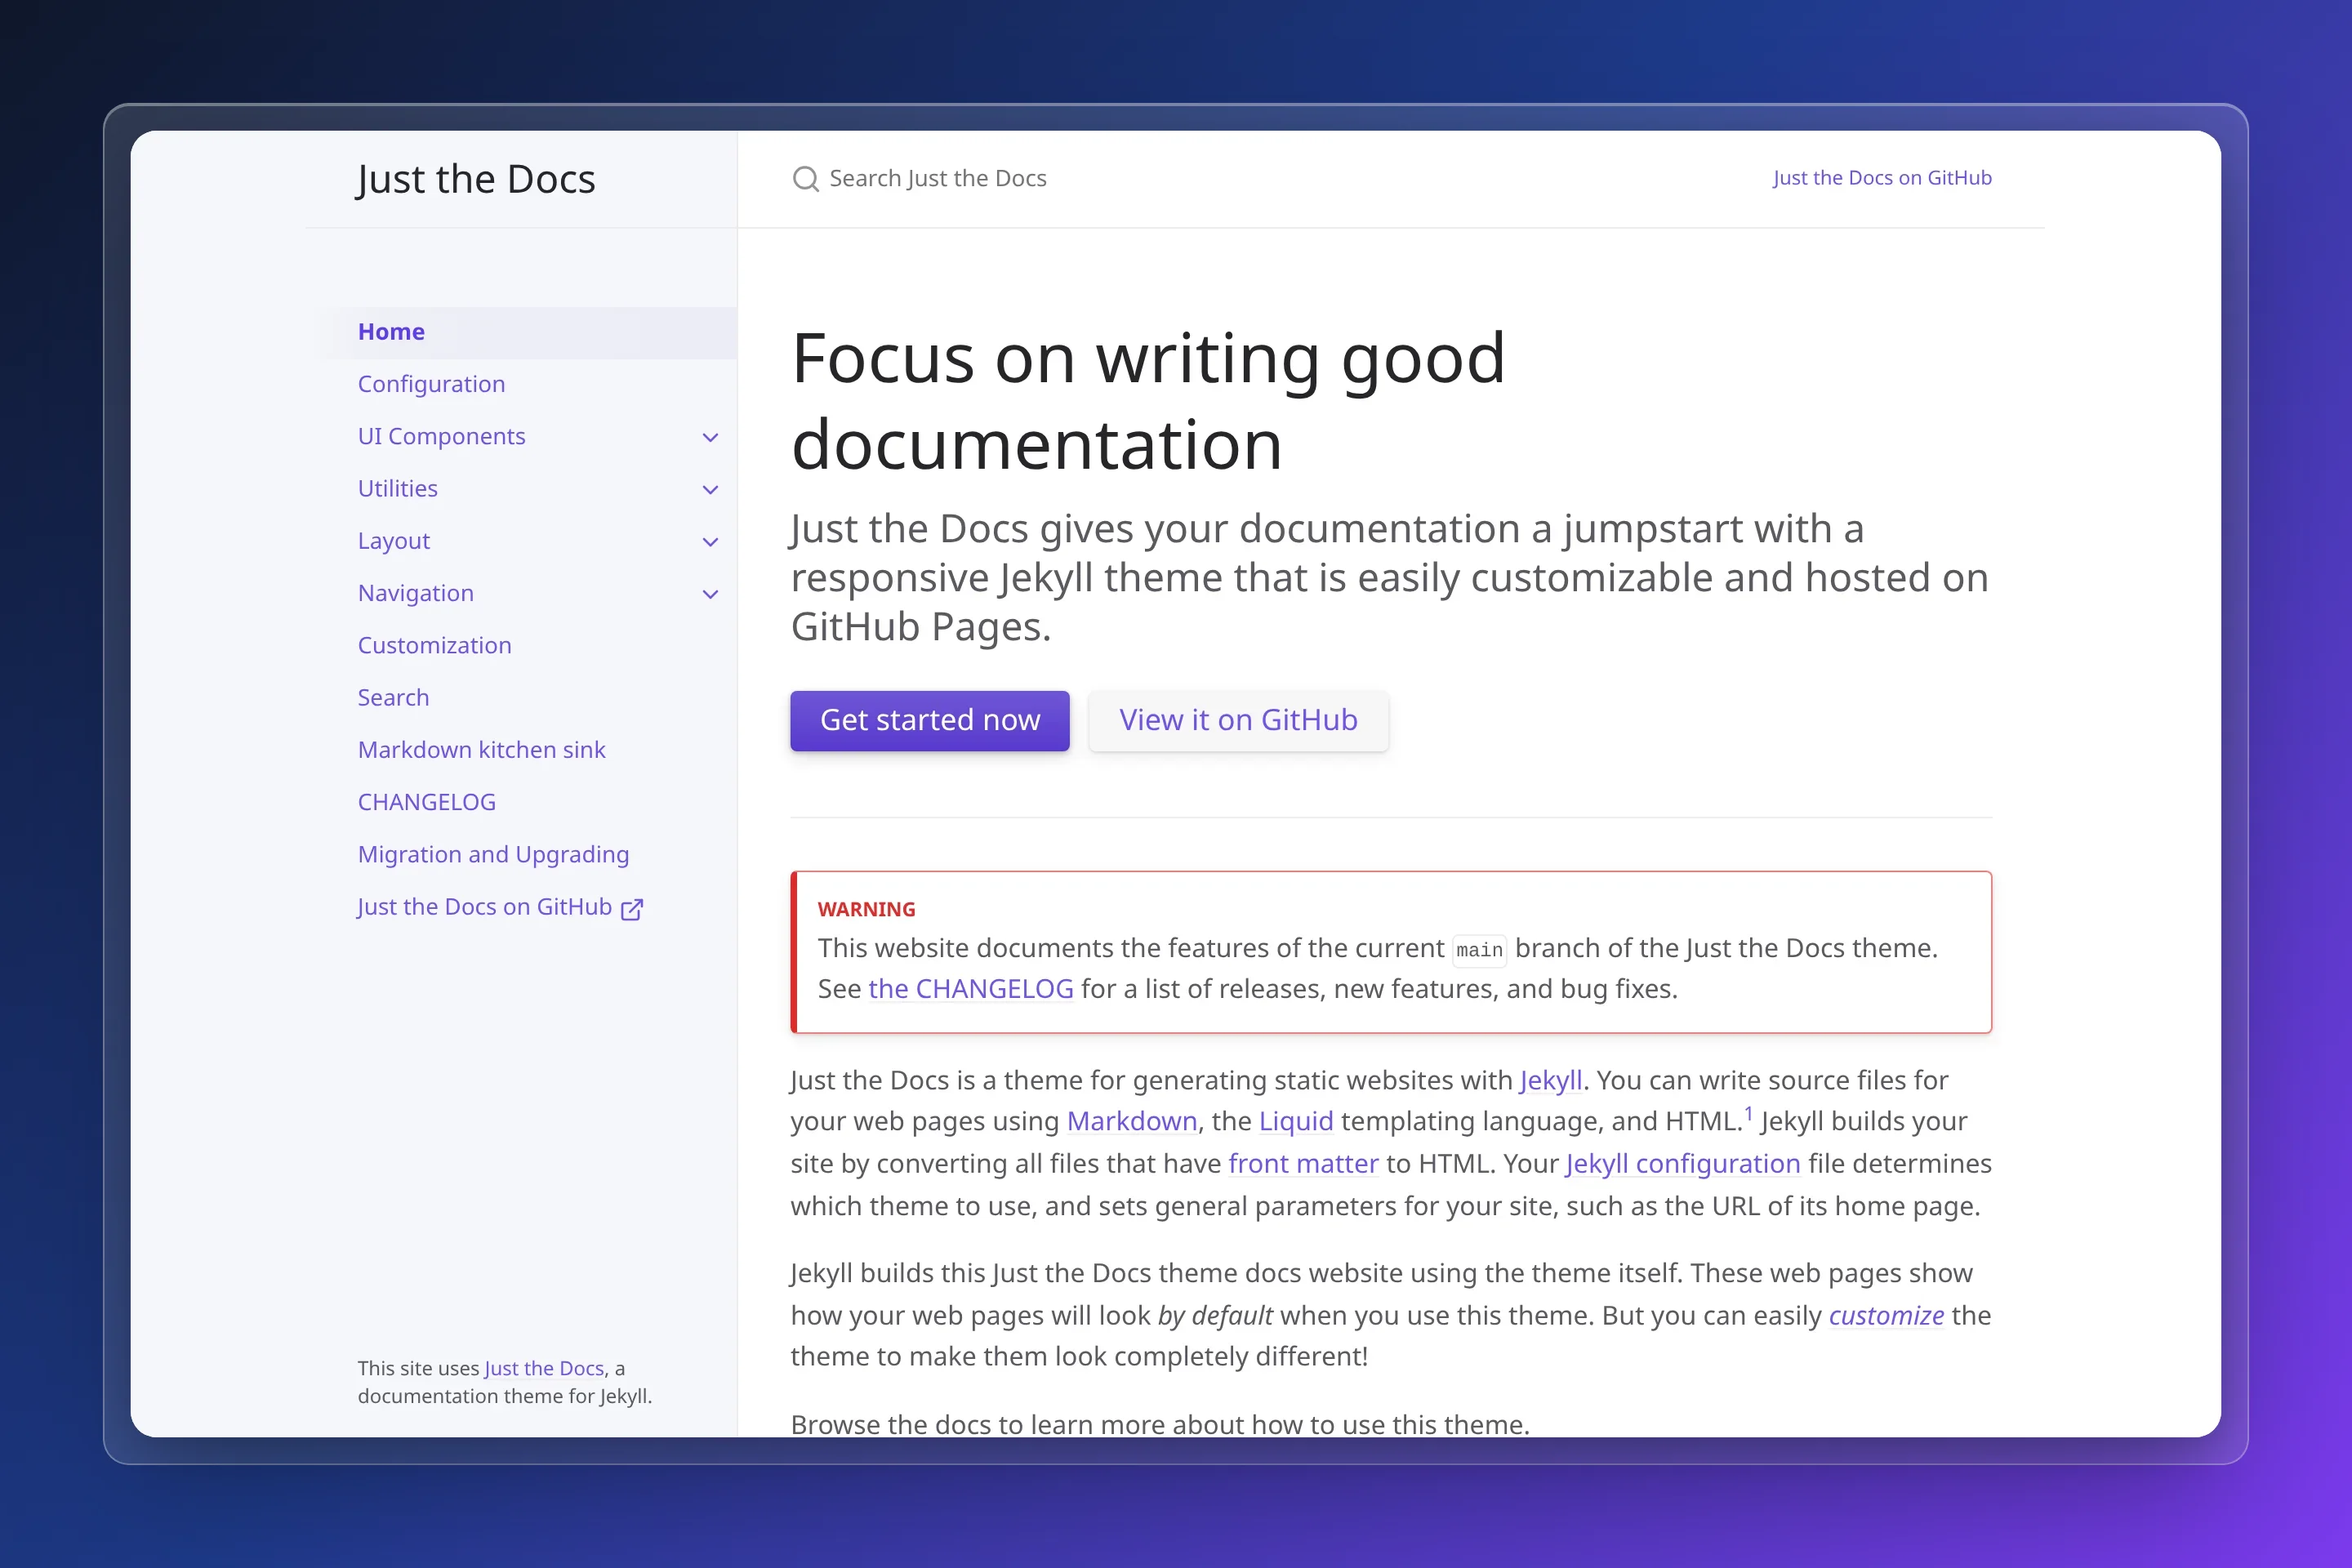Click the WARNING callout title
The image size is (2352, 1568).
[x=866, y=909]
